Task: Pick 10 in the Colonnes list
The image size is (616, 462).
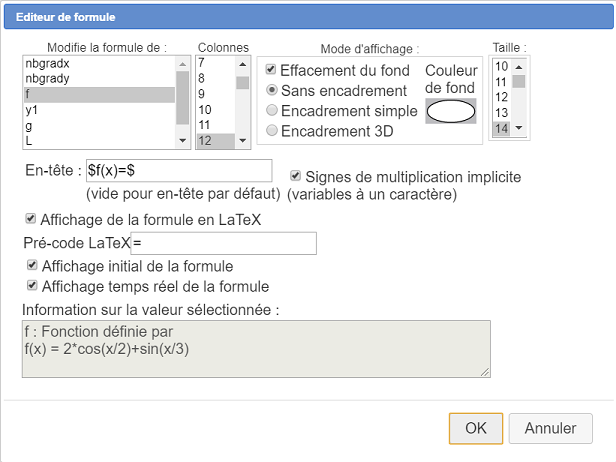Action: pos(216,110)
